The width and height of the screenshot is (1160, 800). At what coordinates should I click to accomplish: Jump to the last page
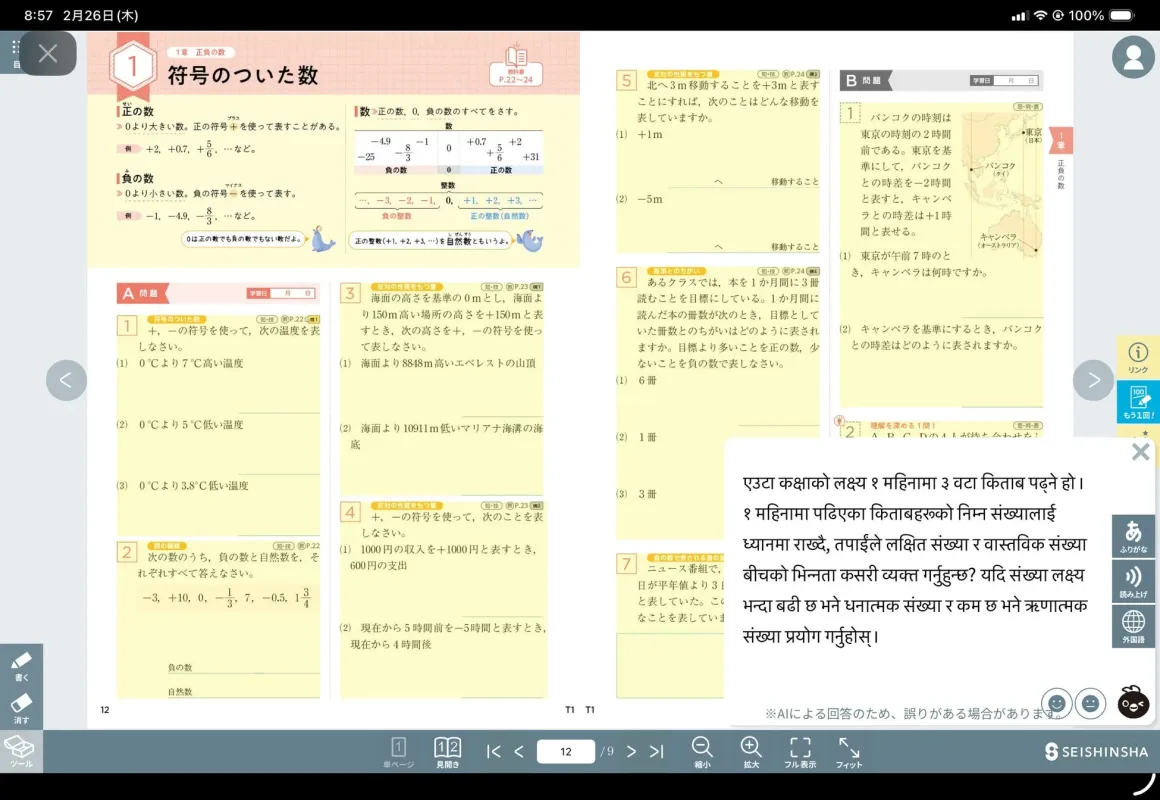(656, 752)
